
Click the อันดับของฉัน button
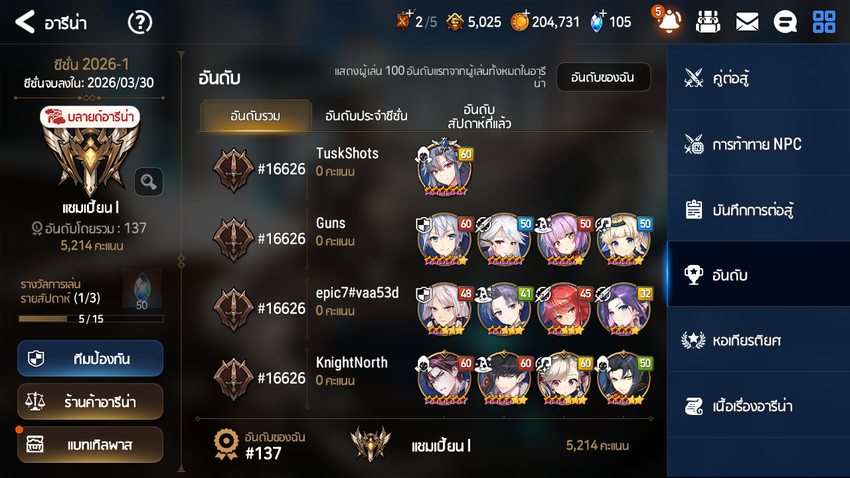tap(603, 77)
